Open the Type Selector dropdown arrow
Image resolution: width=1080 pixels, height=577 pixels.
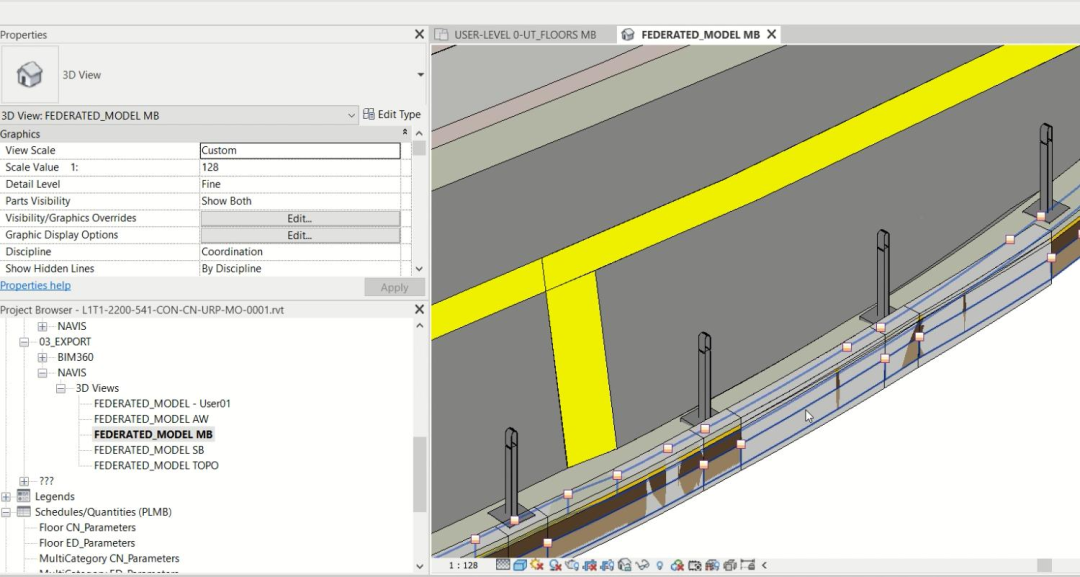420,74
